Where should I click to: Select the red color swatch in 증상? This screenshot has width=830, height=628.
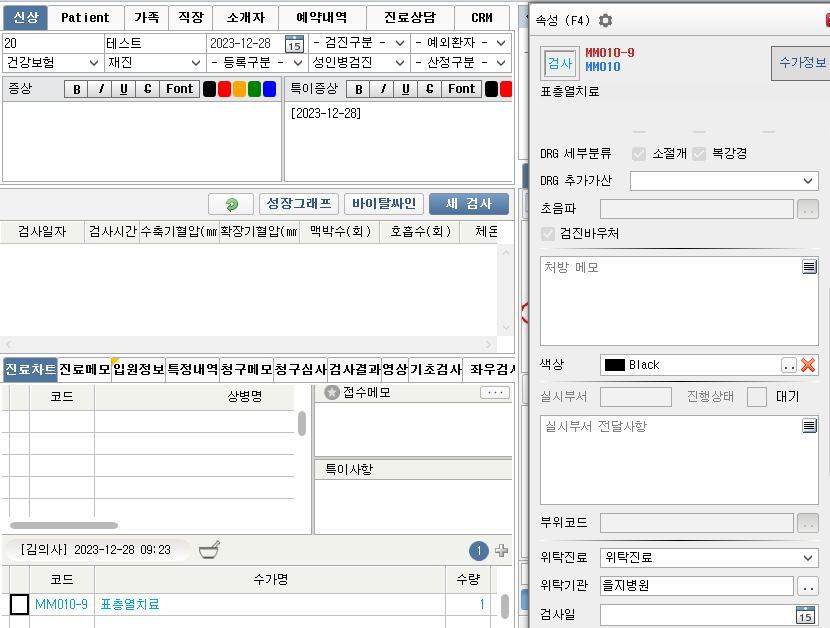click(x=224, y=89)
